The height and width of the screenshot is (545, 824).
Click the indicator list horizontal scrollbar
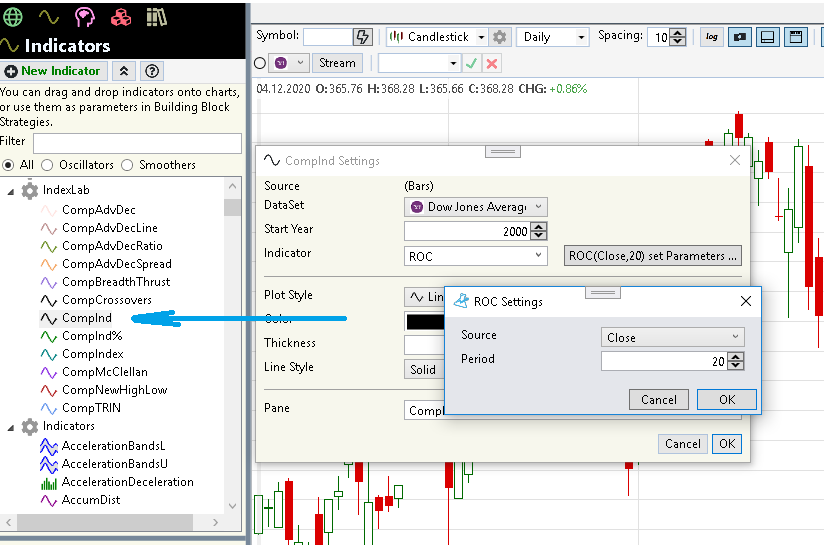(x=105, y=522)
